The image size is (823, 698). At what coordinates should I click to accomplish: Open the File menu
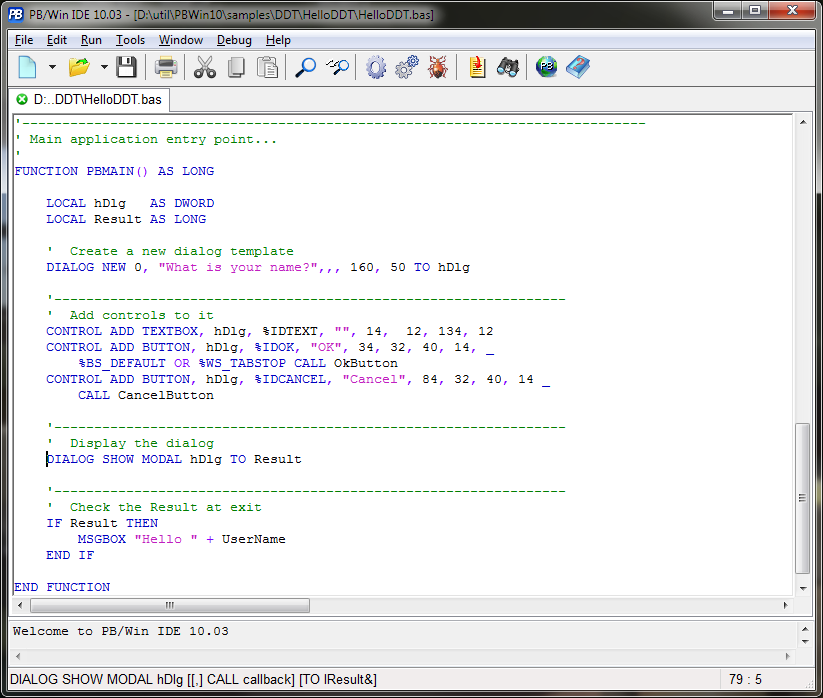(24, 40)
